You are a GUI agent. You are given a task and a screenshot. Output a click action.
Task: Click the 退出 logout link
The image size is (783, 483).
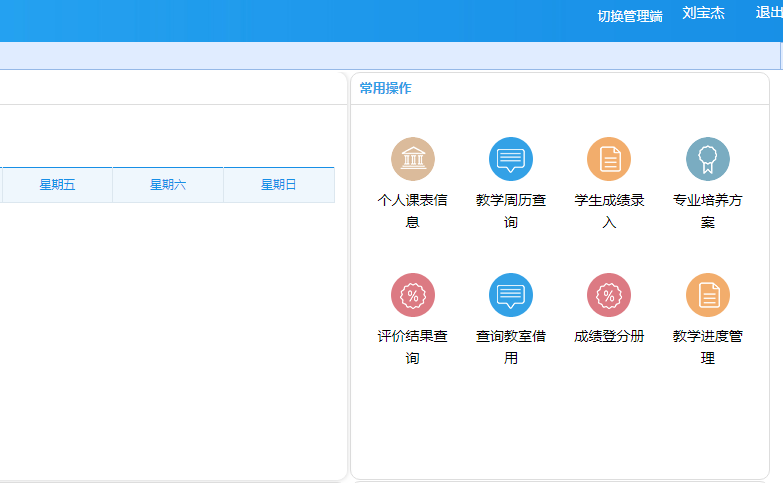pos(769,12)
